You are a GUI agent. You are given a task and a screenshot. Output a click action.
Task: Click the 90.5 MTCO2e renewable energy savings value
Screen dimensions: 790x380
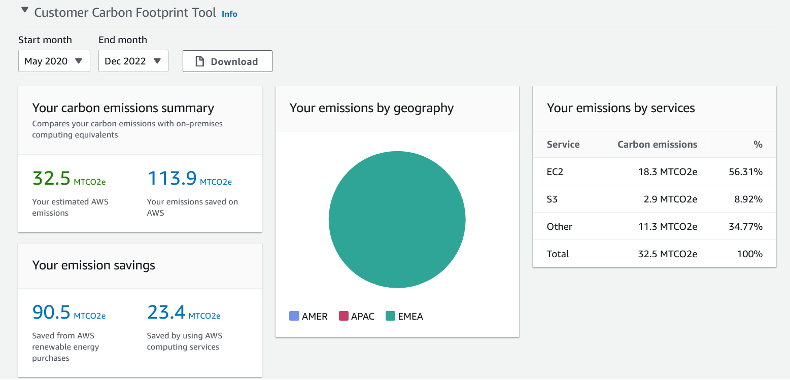tap(69, 313)
